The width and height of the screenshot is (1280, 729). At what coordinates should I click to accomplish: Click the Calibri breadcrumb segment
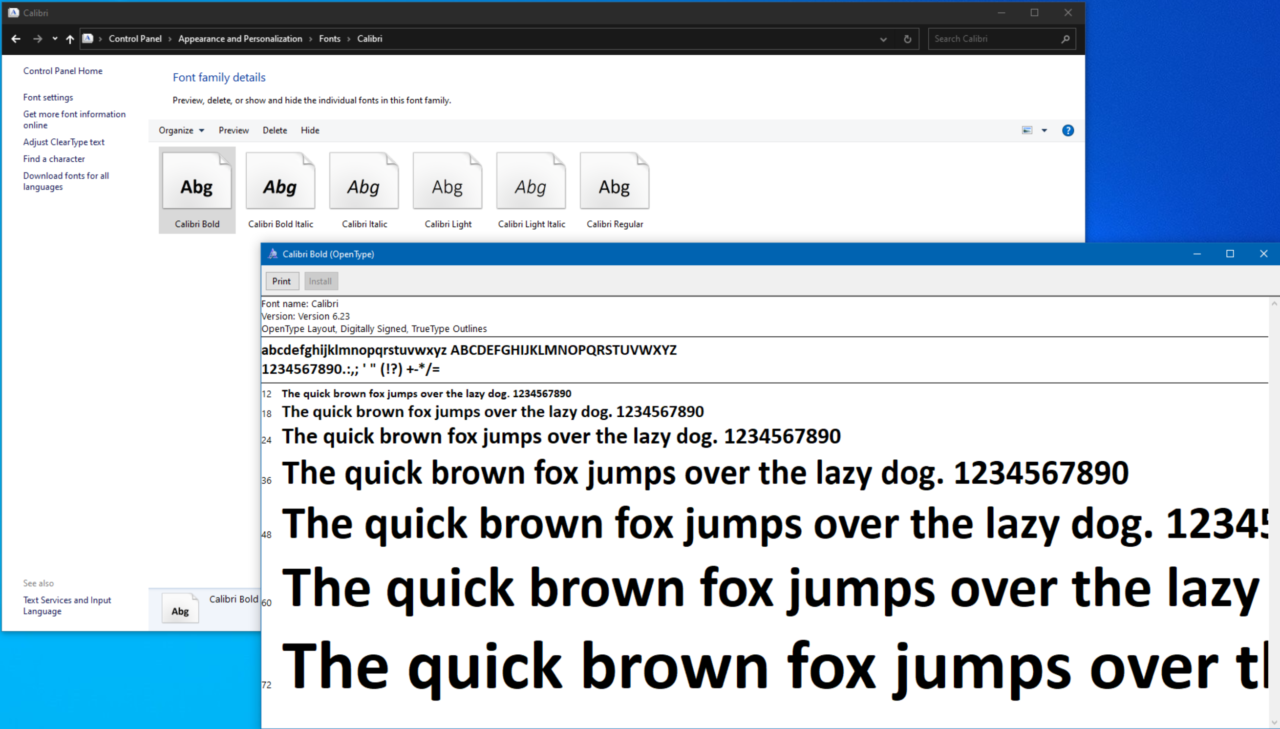click(370, 39)
